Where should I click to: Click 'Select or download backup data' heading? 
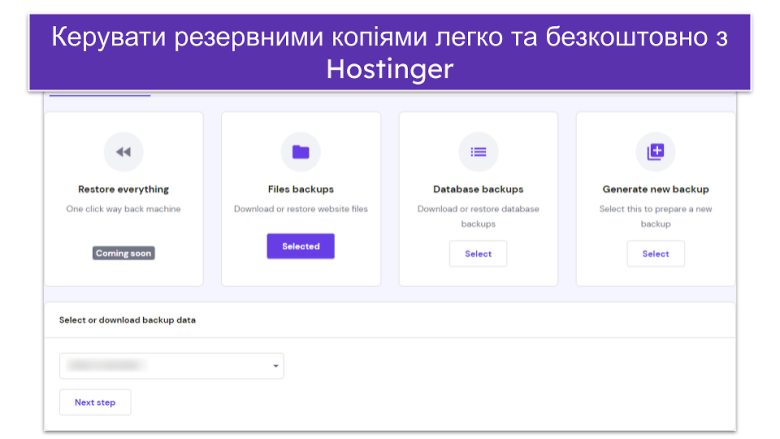click(x=127, y=320)
